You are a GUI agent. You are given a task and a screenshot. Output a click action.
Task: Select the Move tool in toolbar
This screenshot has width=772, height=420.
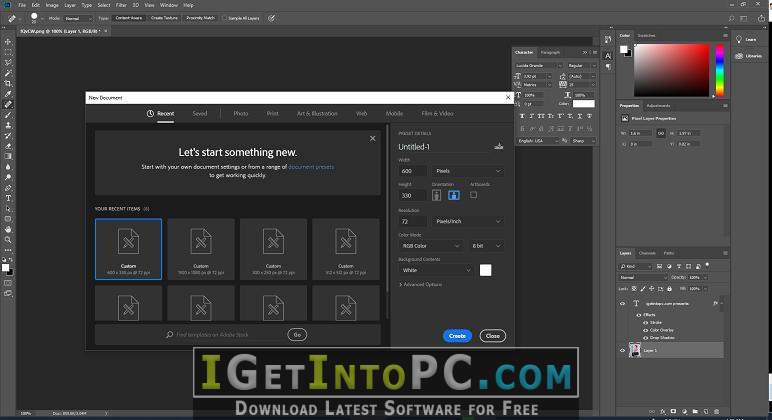[x=8, y=40]
